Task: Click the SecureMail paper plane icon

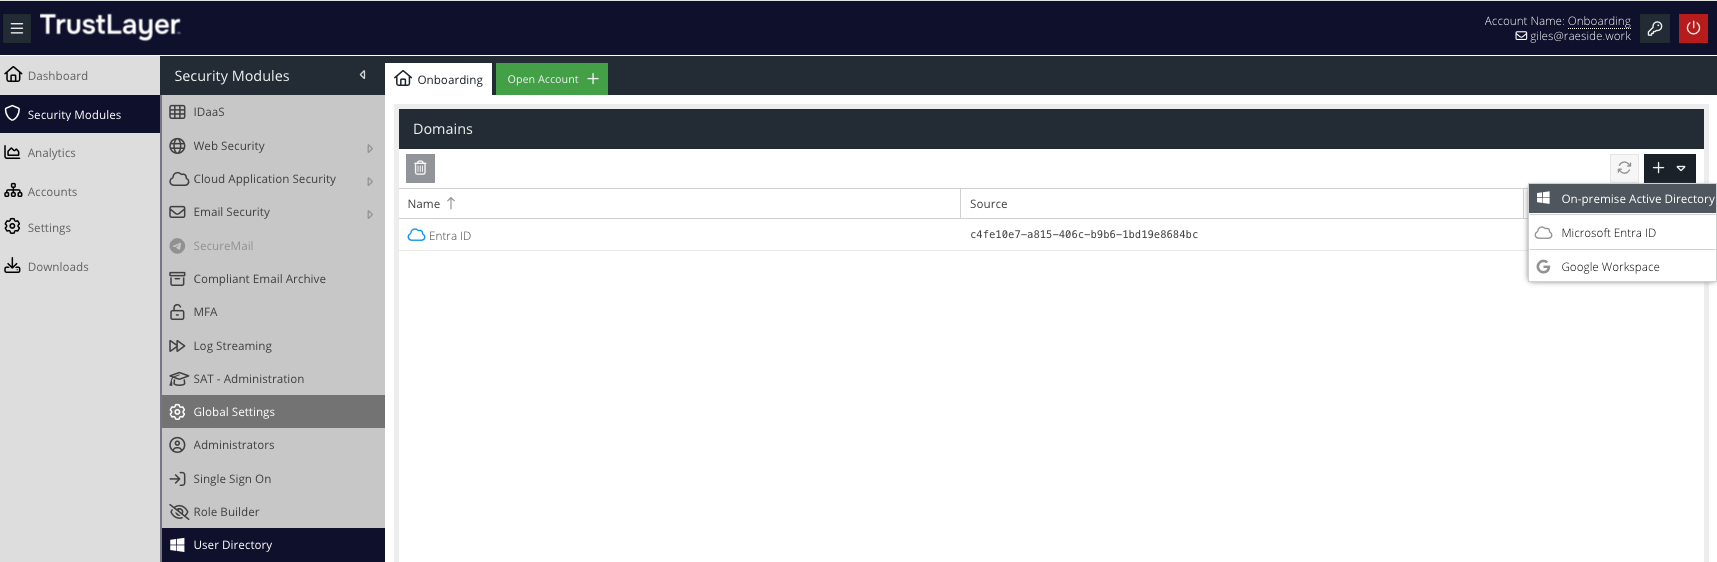Action: click(177, 246)
